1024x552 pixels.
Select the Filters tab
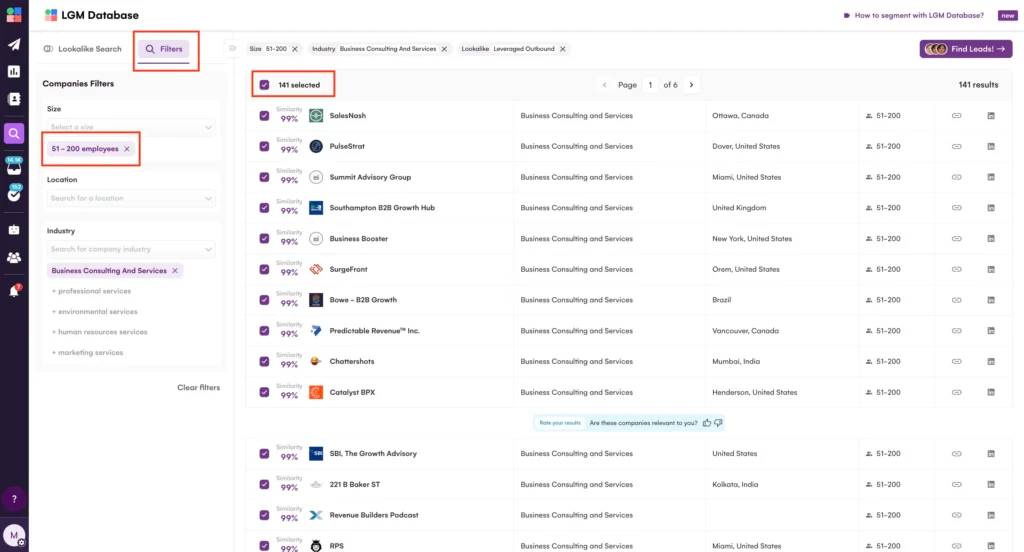point(164,49)
